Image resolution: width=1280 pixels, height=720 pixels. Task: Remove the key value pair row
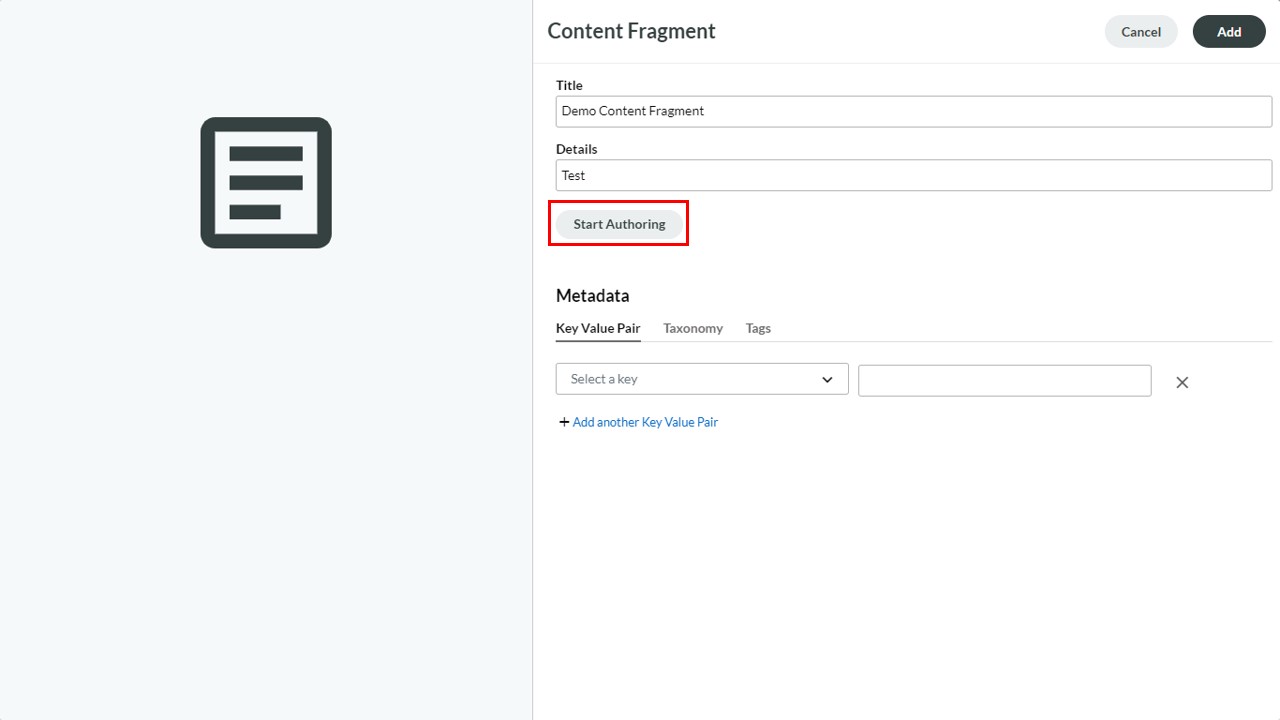[1182, 382]
